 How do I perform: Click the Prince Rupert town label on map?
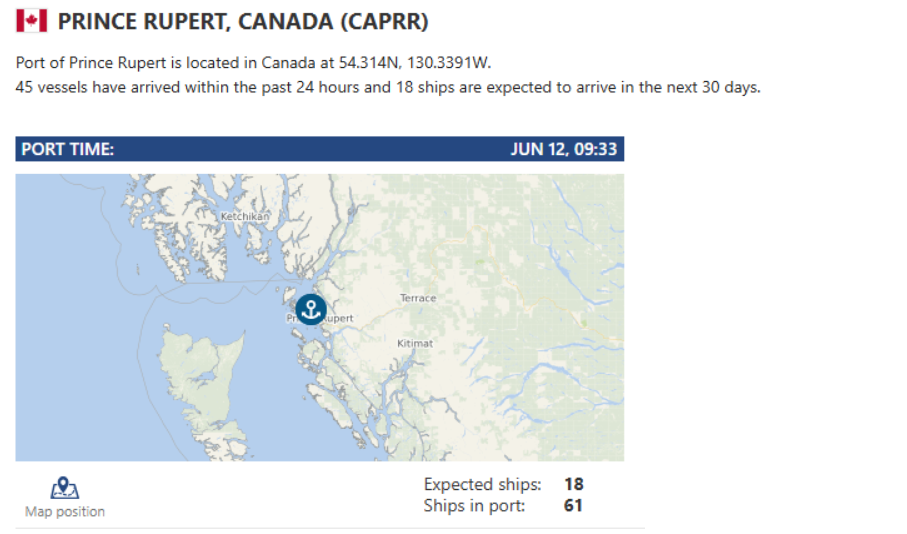click(319, 318)
